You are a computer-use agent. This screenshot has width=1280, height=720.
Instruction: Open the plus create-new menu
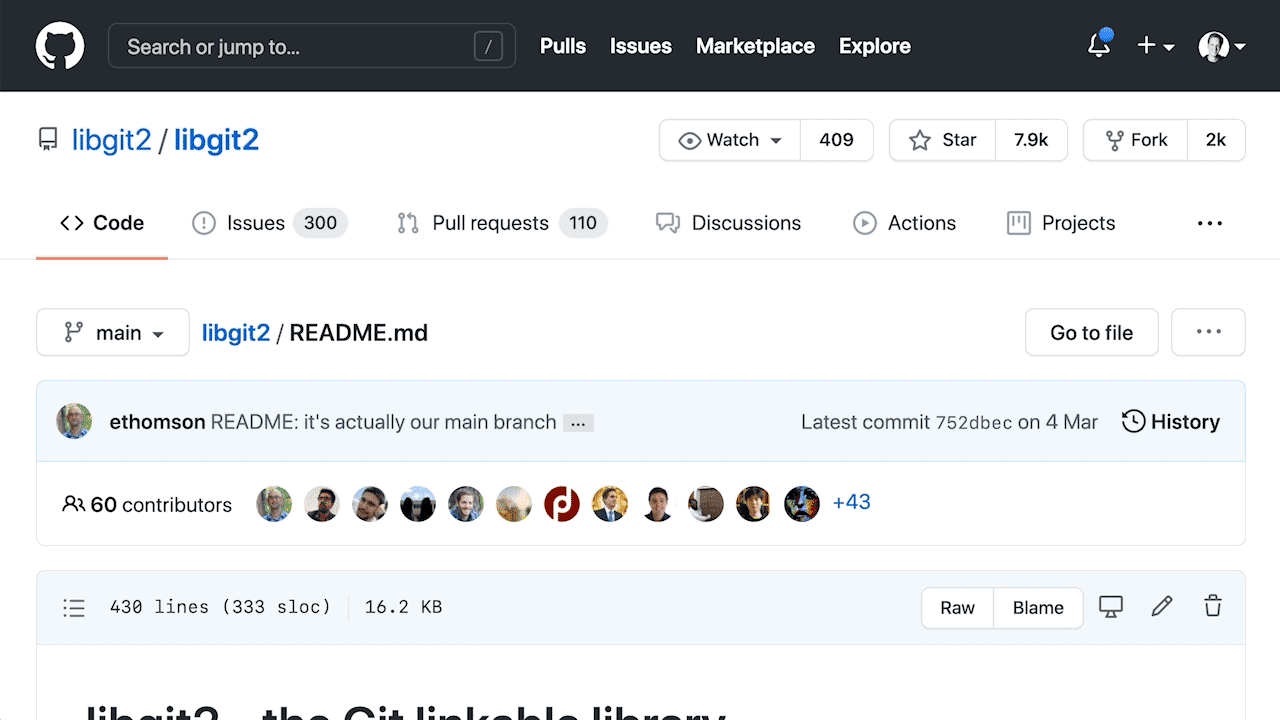[x=1155, y=46]
